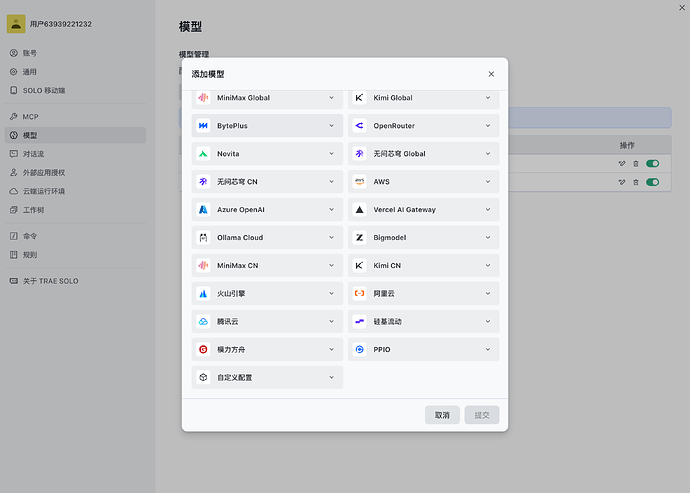
Task: Click edit icon in second model row
Action: 622,182
